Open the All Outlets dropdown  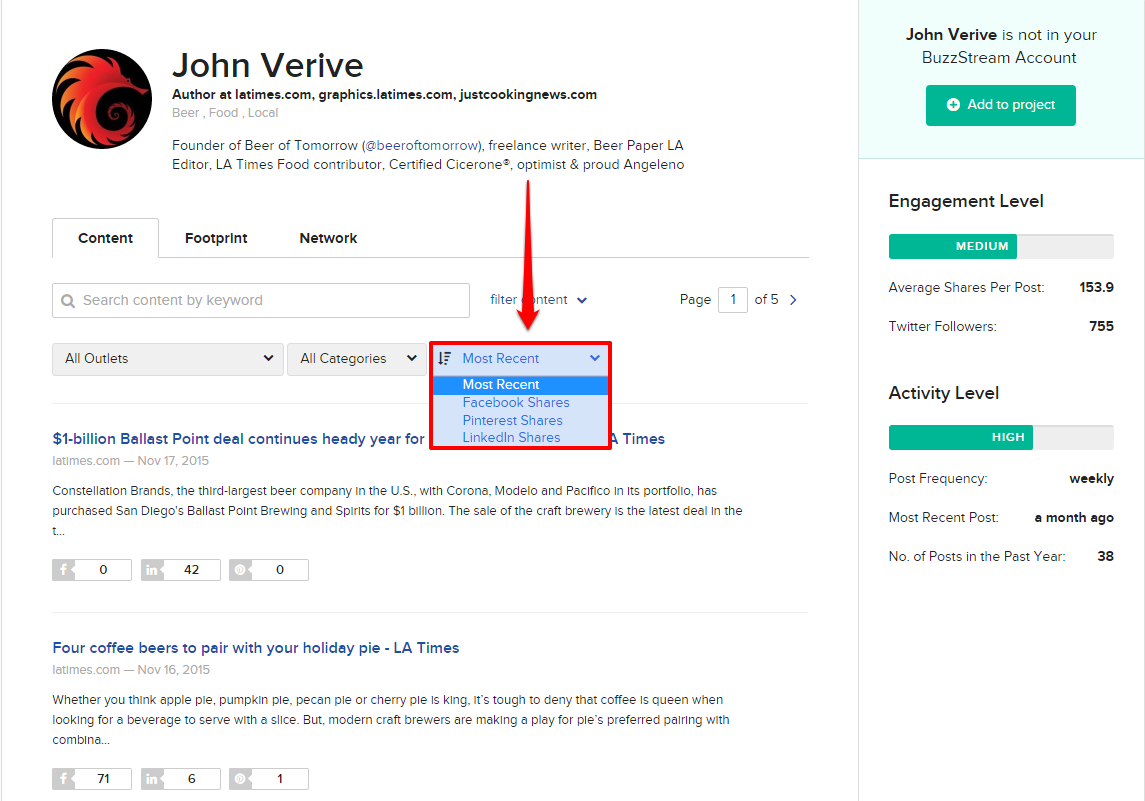point(167,358)
